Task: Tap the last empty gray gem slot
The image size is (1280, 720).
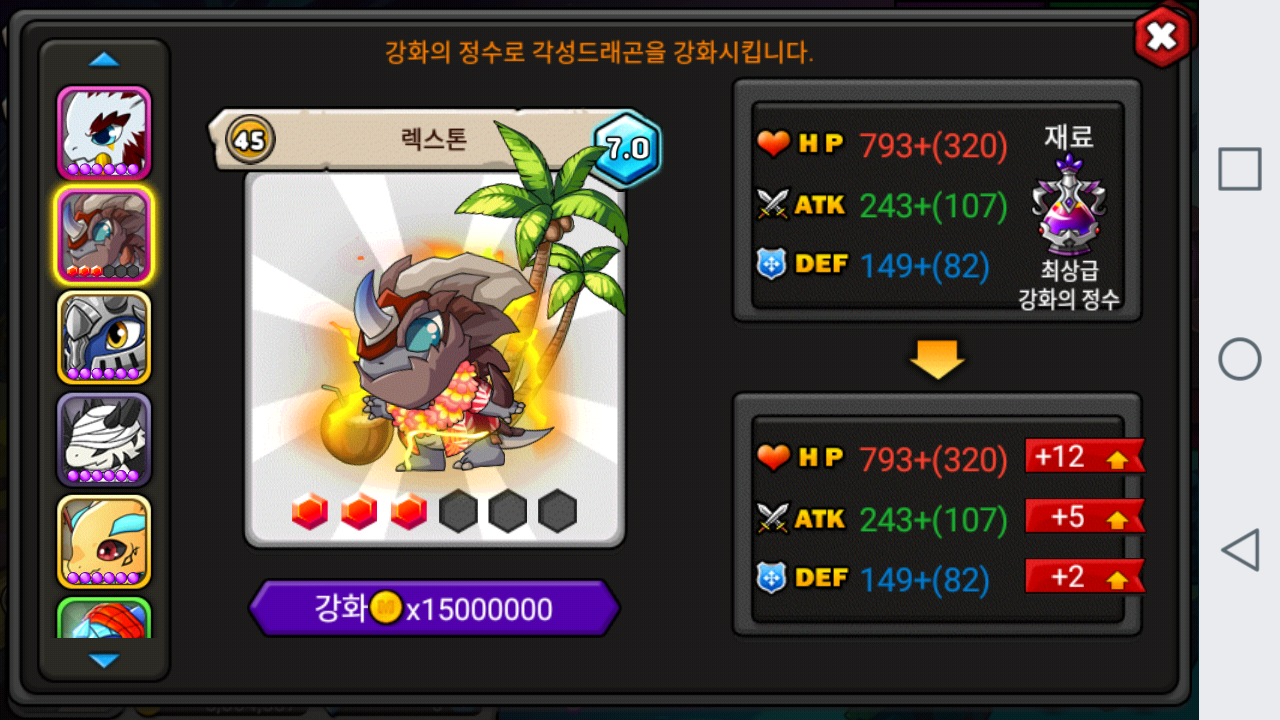Action: coord(557,512)
